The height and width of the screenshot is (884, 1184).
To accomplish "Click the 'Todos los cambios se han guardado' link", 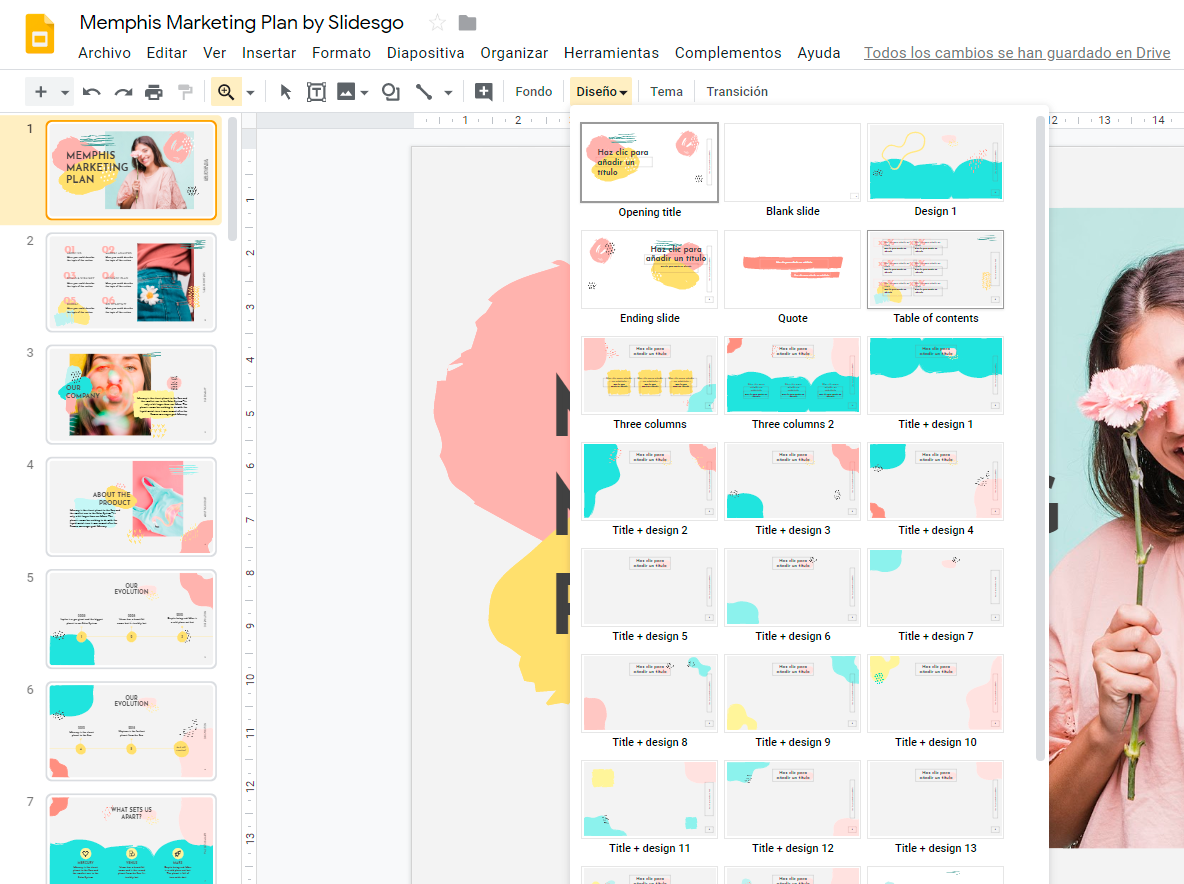I will point(1017,53).
